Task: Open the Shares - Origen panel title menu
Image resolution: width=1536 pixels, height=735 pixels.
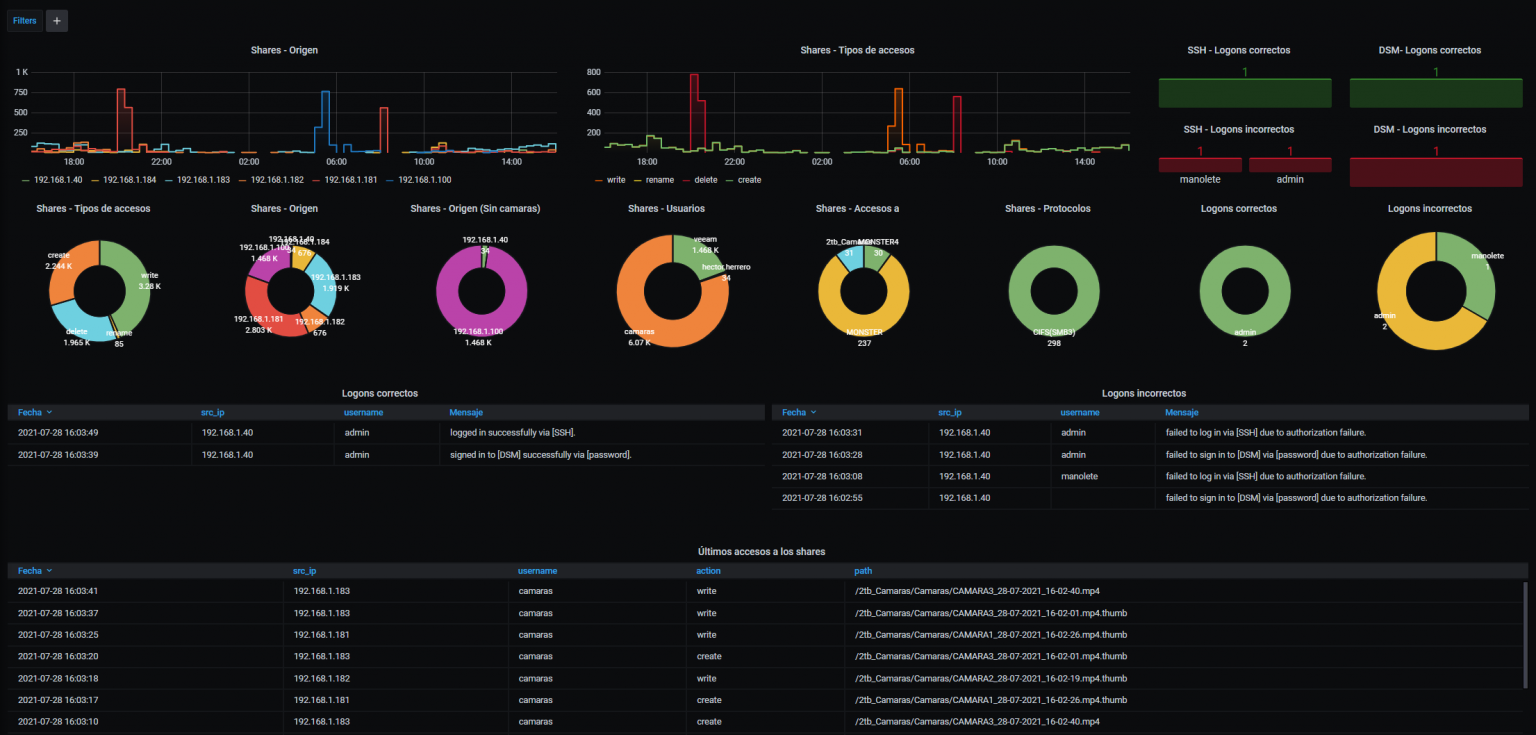Action: click(x=284, y=49)
